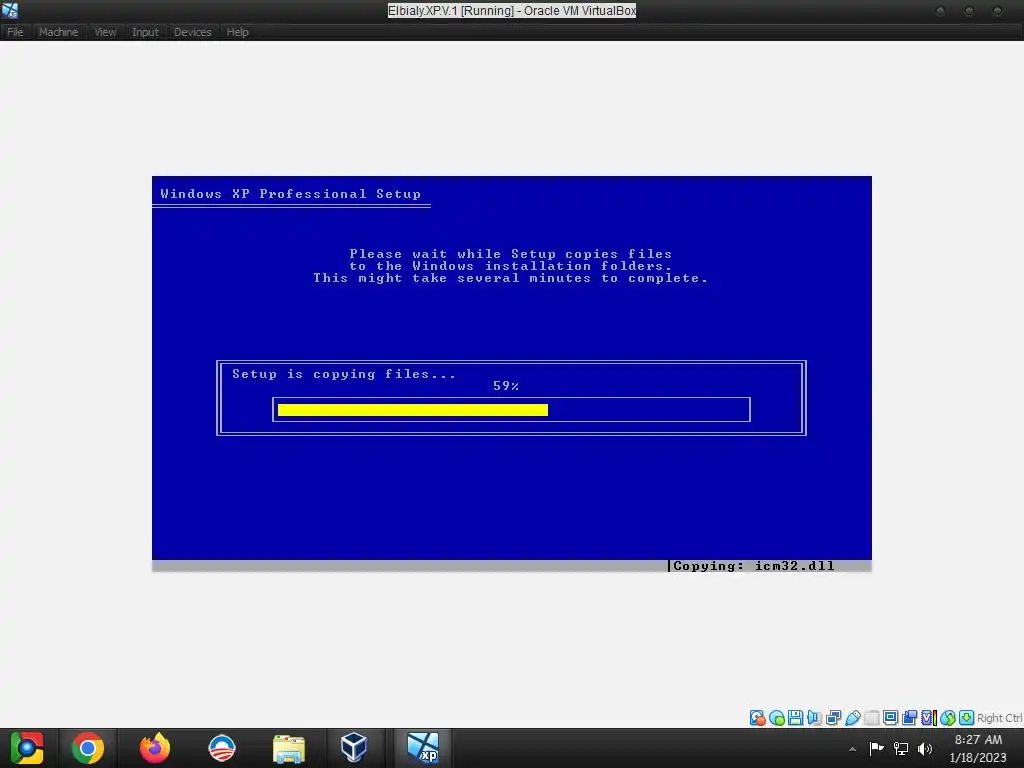The width and height of the screenshot is (1024, 768).
Task: Open the File menu in VirtualBox
Action: [x=15, y=32]
